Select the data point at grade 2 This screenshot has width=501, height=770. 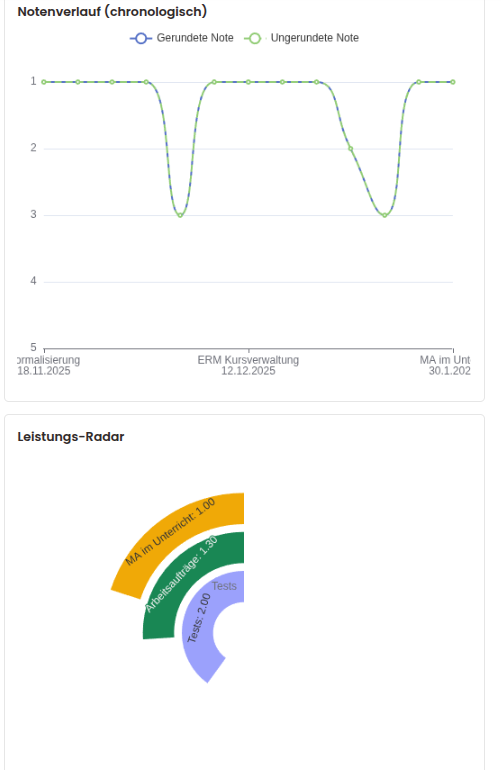point(351,148)
